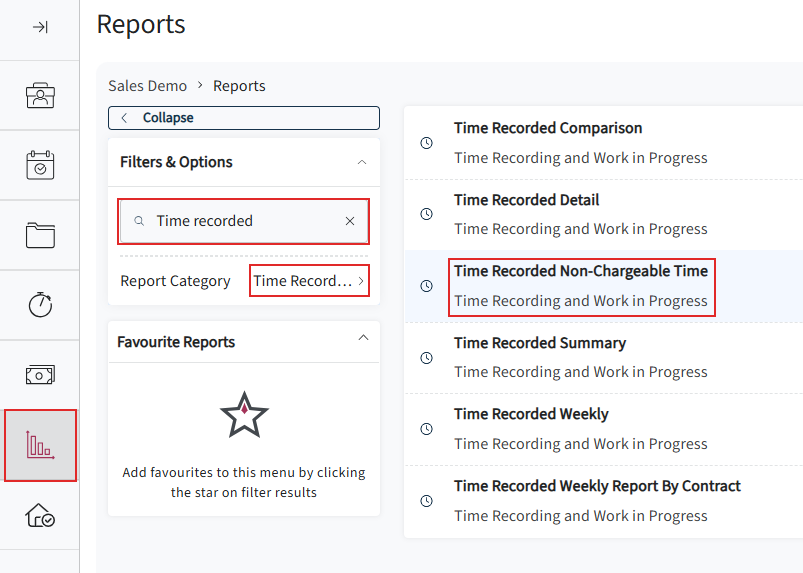Screen dimensions: 803x573
Task: Open the folder sidebar icon
Action: point(40,235)
